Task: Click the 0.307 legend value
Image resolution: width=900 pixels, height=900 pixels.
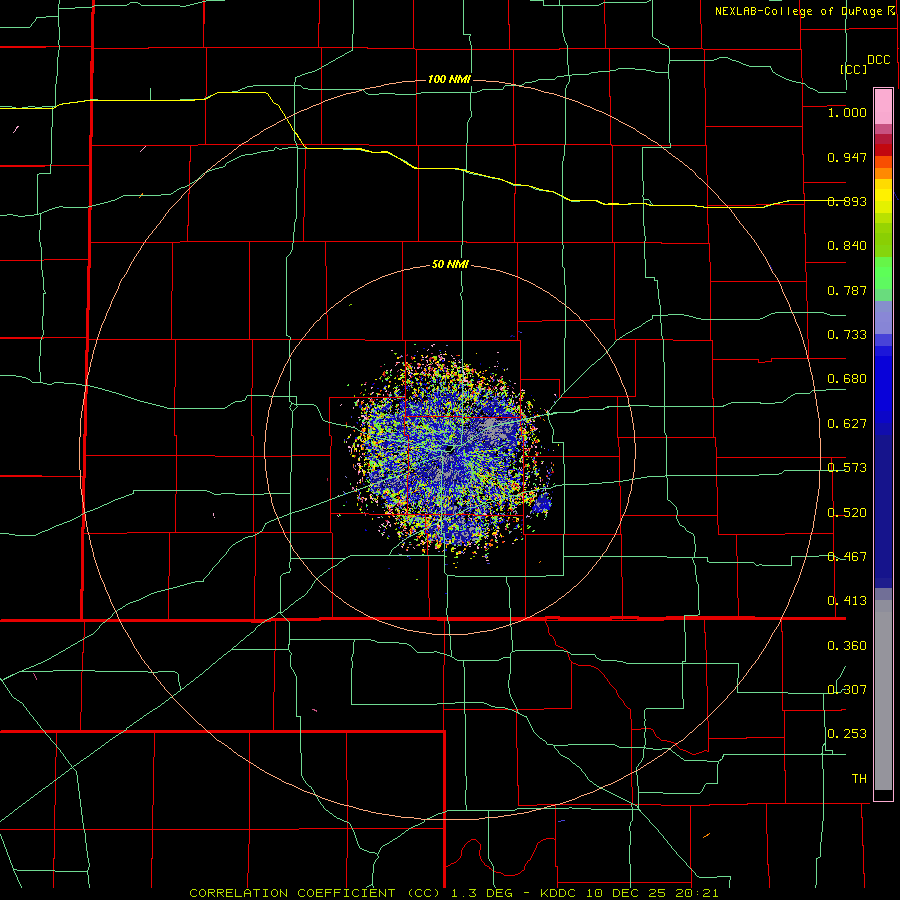Action: click(x=847, y=690)
